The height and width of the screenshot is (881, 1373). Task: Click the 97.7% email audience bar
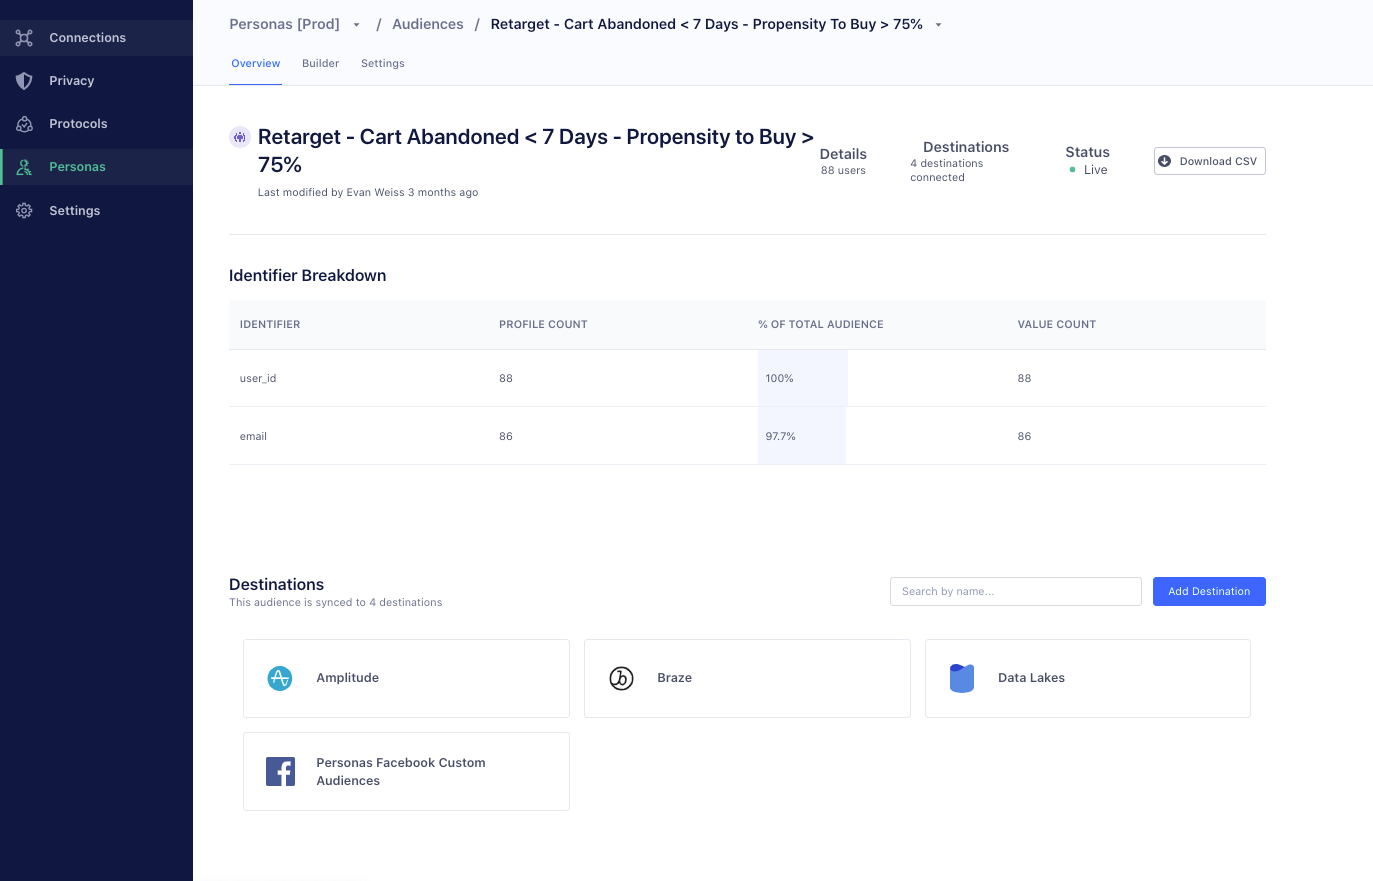[801, 436]
